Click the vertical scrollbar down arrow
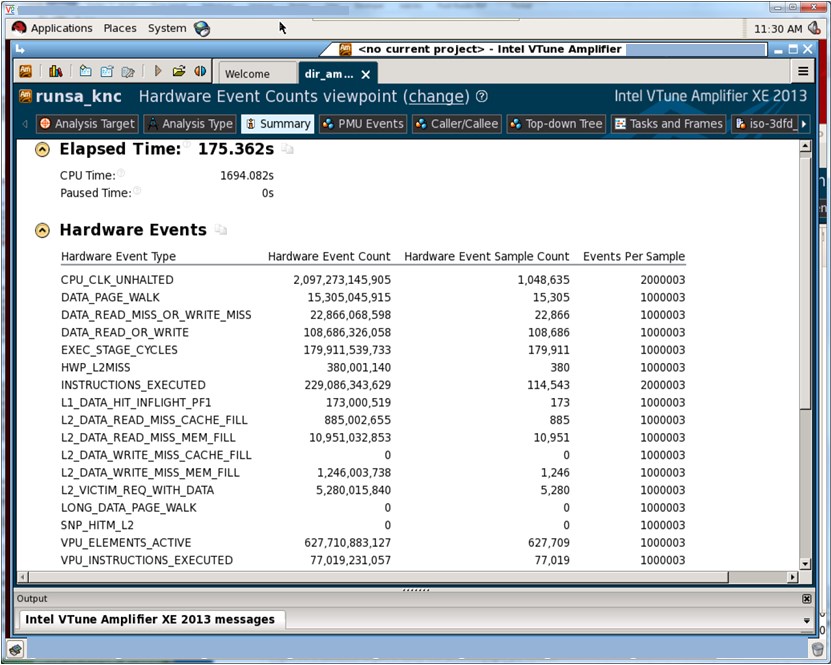The width and height of the screenshot is (831, 665). 805,564
